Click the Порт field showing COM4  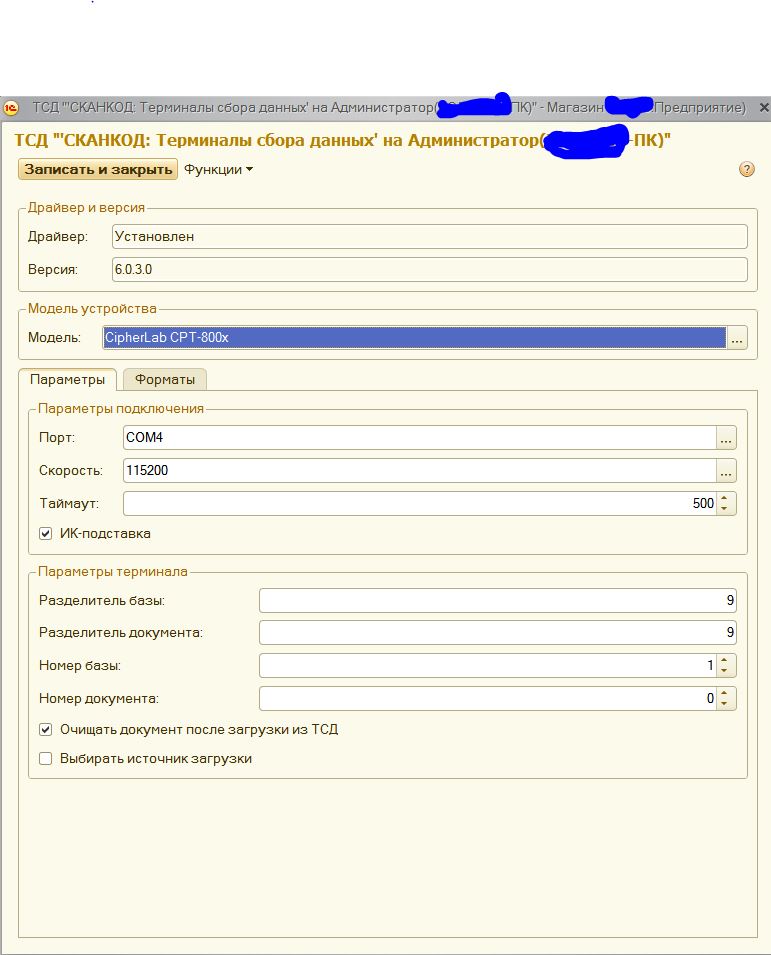pyautogui.click(x=418, y=438)
